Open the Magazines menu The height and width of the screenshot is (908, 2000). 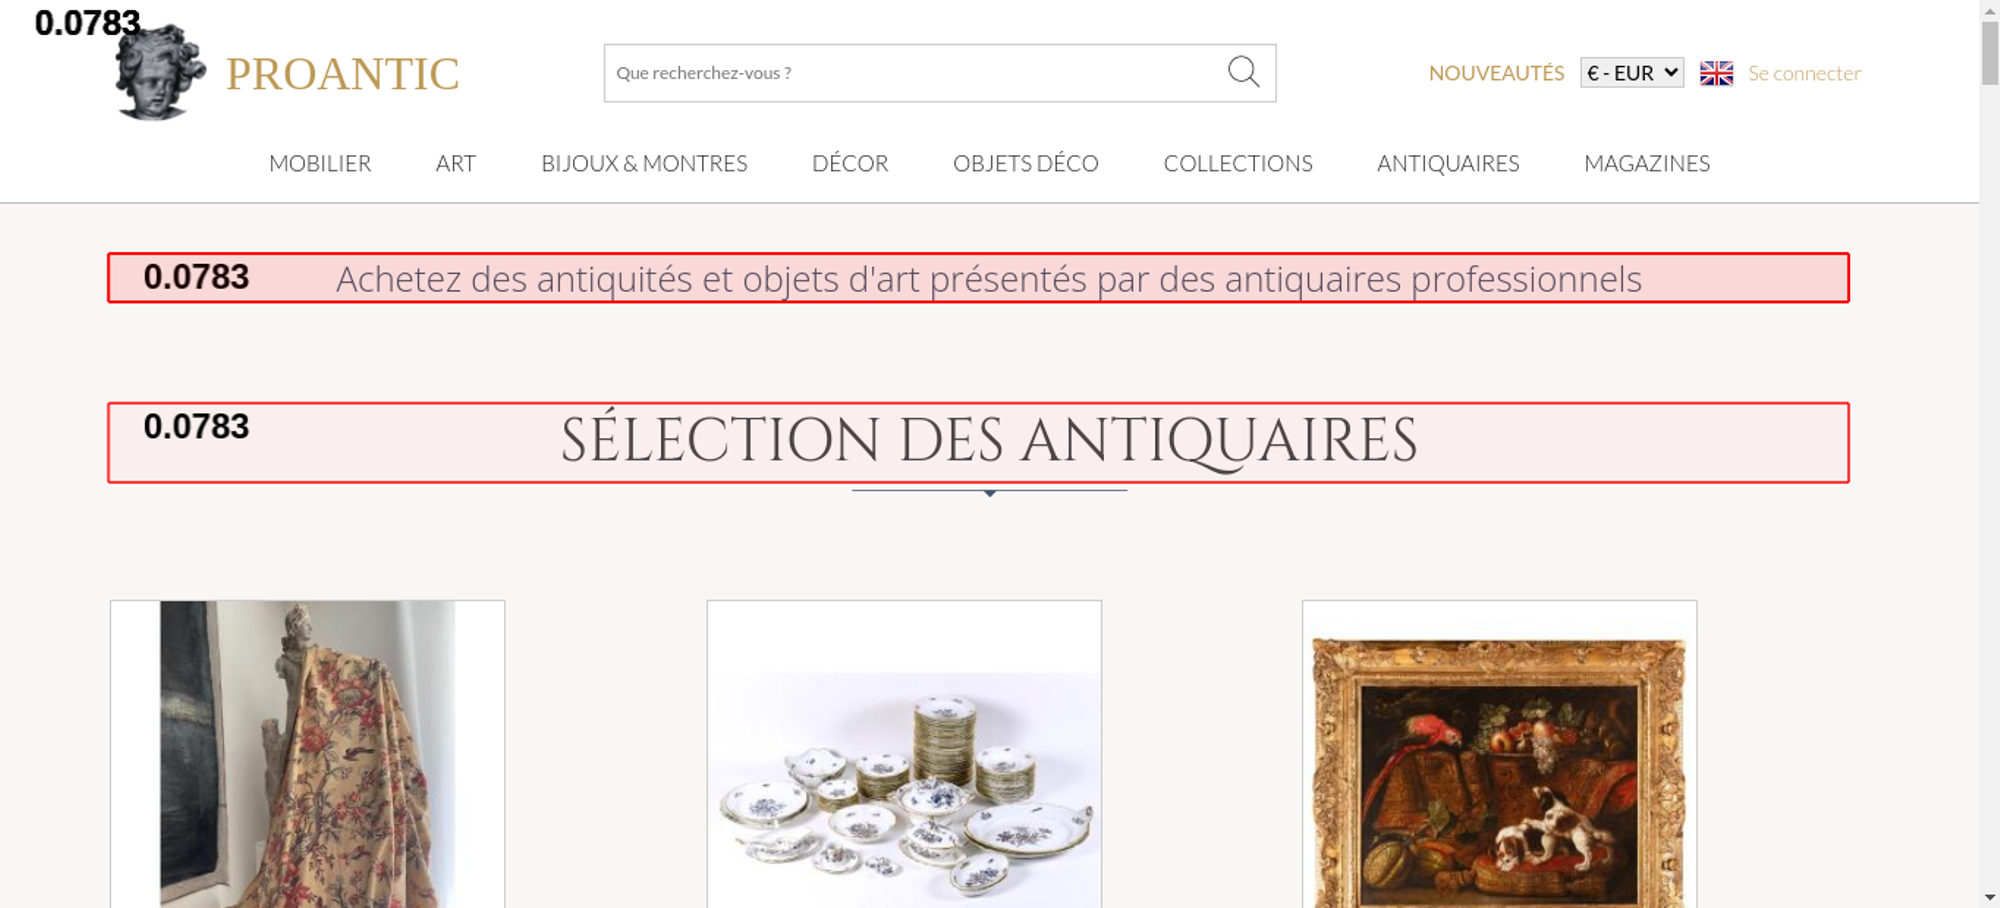[x=1647, y=163]
